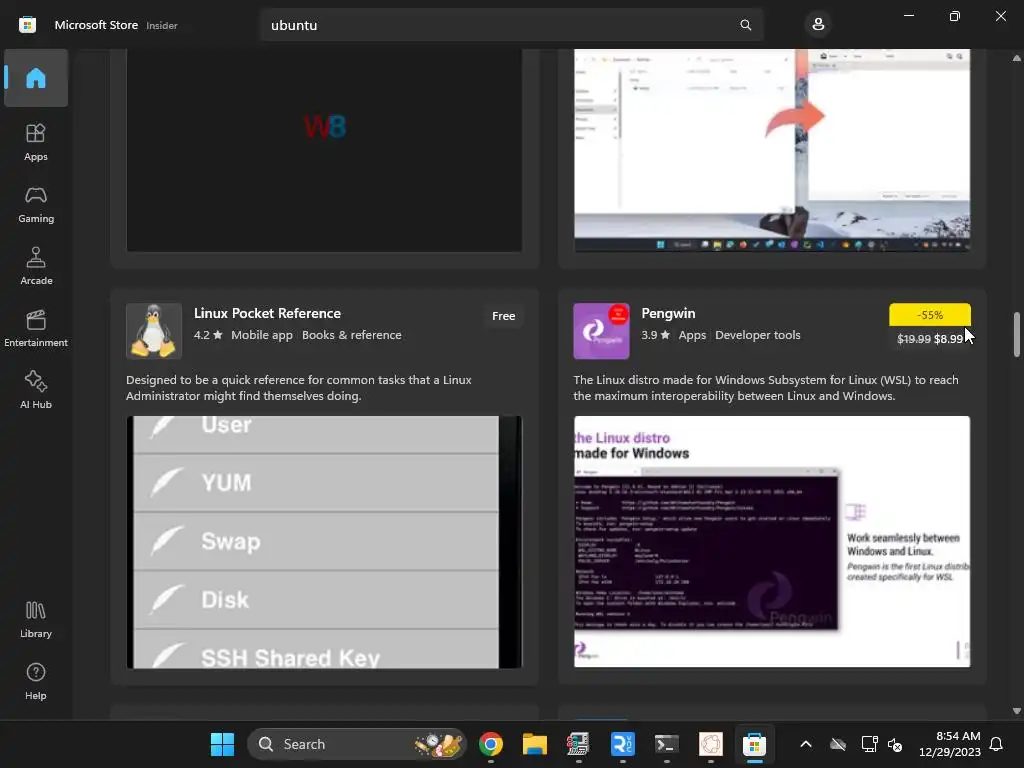
Task: Open the Help section
Action: click(x=36, y=681)
